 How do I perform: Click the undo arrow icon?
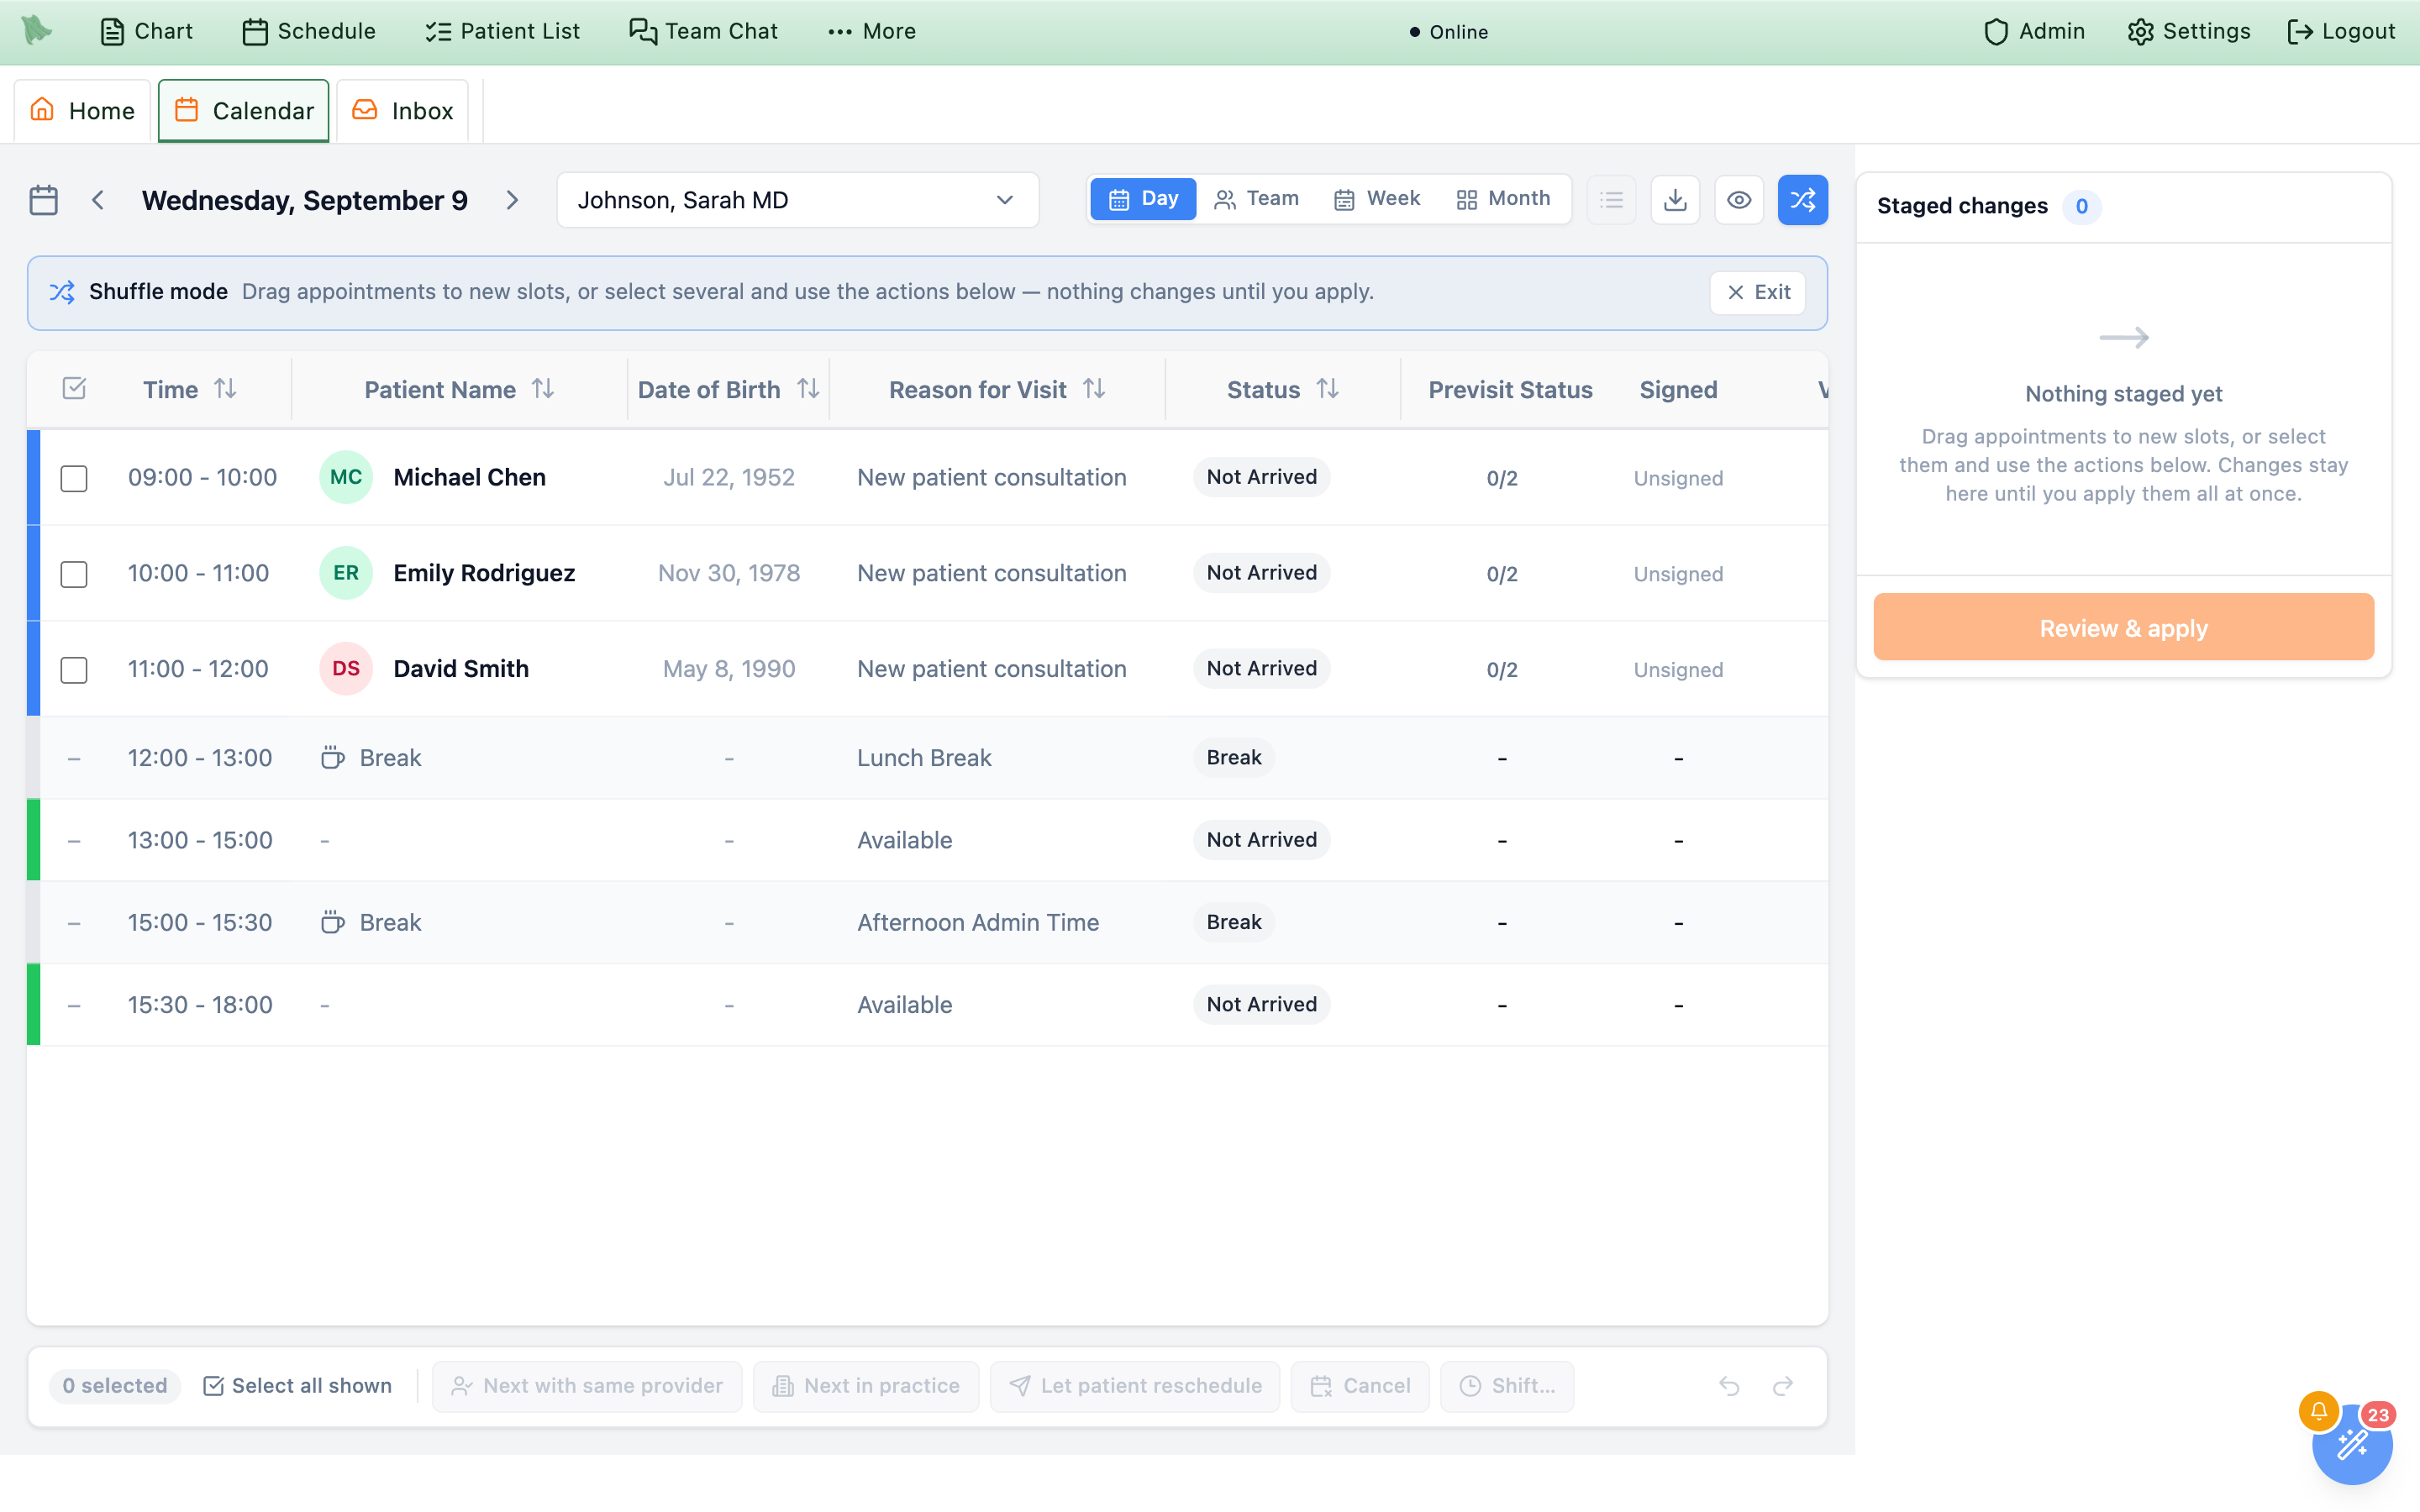1729,1386
